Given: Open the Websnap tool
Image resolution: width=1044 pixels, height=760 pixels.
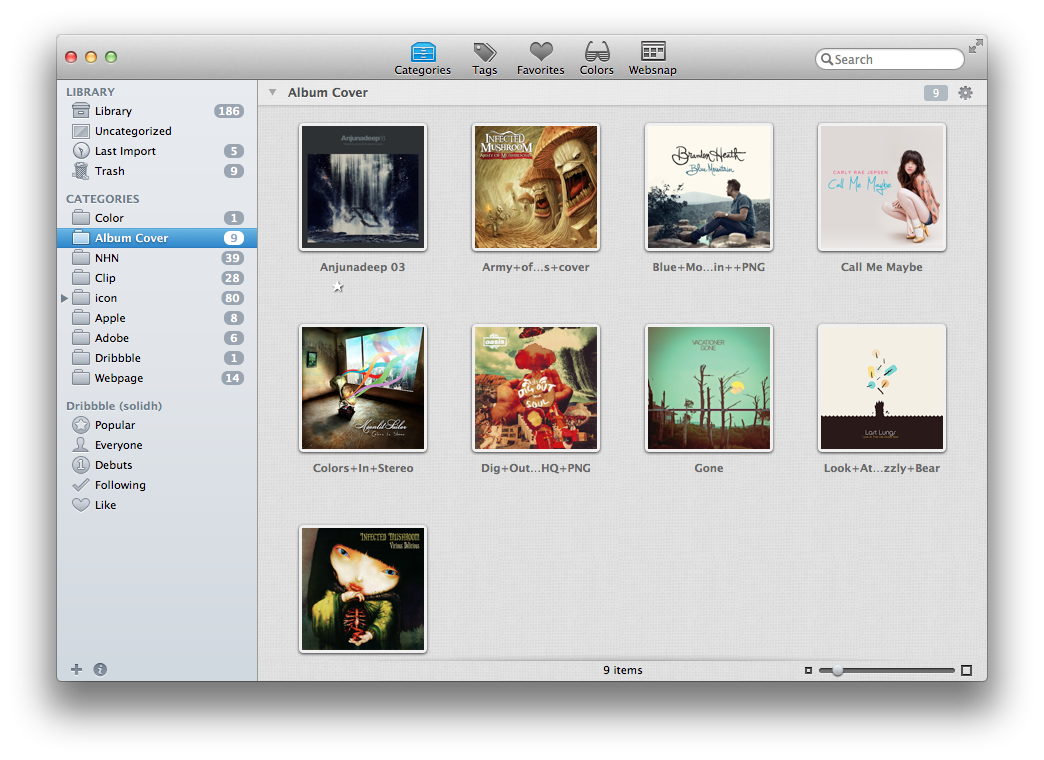Looking at the screenshot, I should (652, 59).
